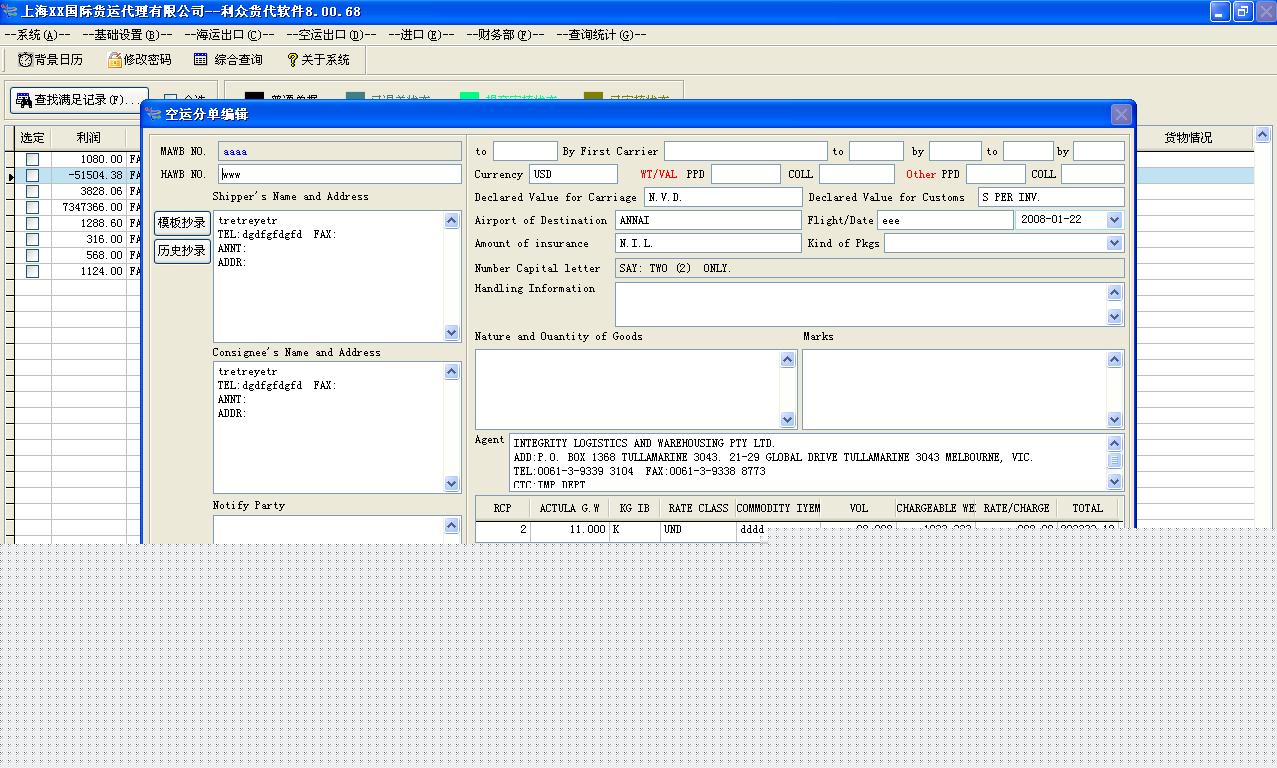Close the 空运分单编辑 dialog
The width and height of the screenshot is (1277, 768).
1121,114
